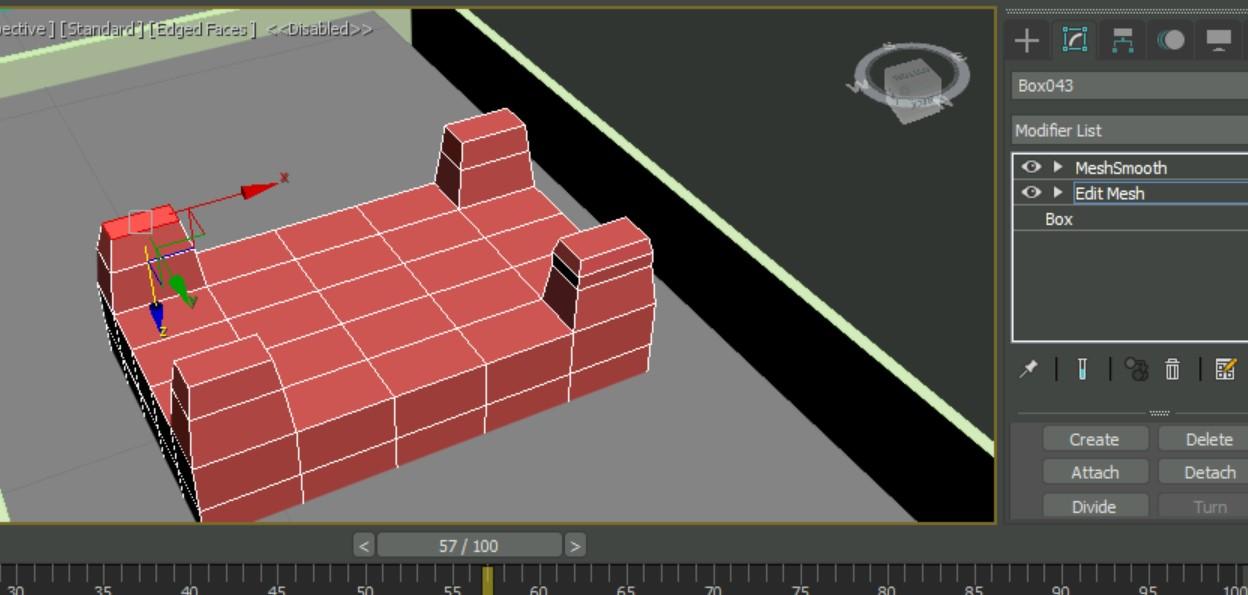Select Edit Mesh in the modifier stack
The width and height of the screenshot is (1248, 595).
pos(1110,193)
